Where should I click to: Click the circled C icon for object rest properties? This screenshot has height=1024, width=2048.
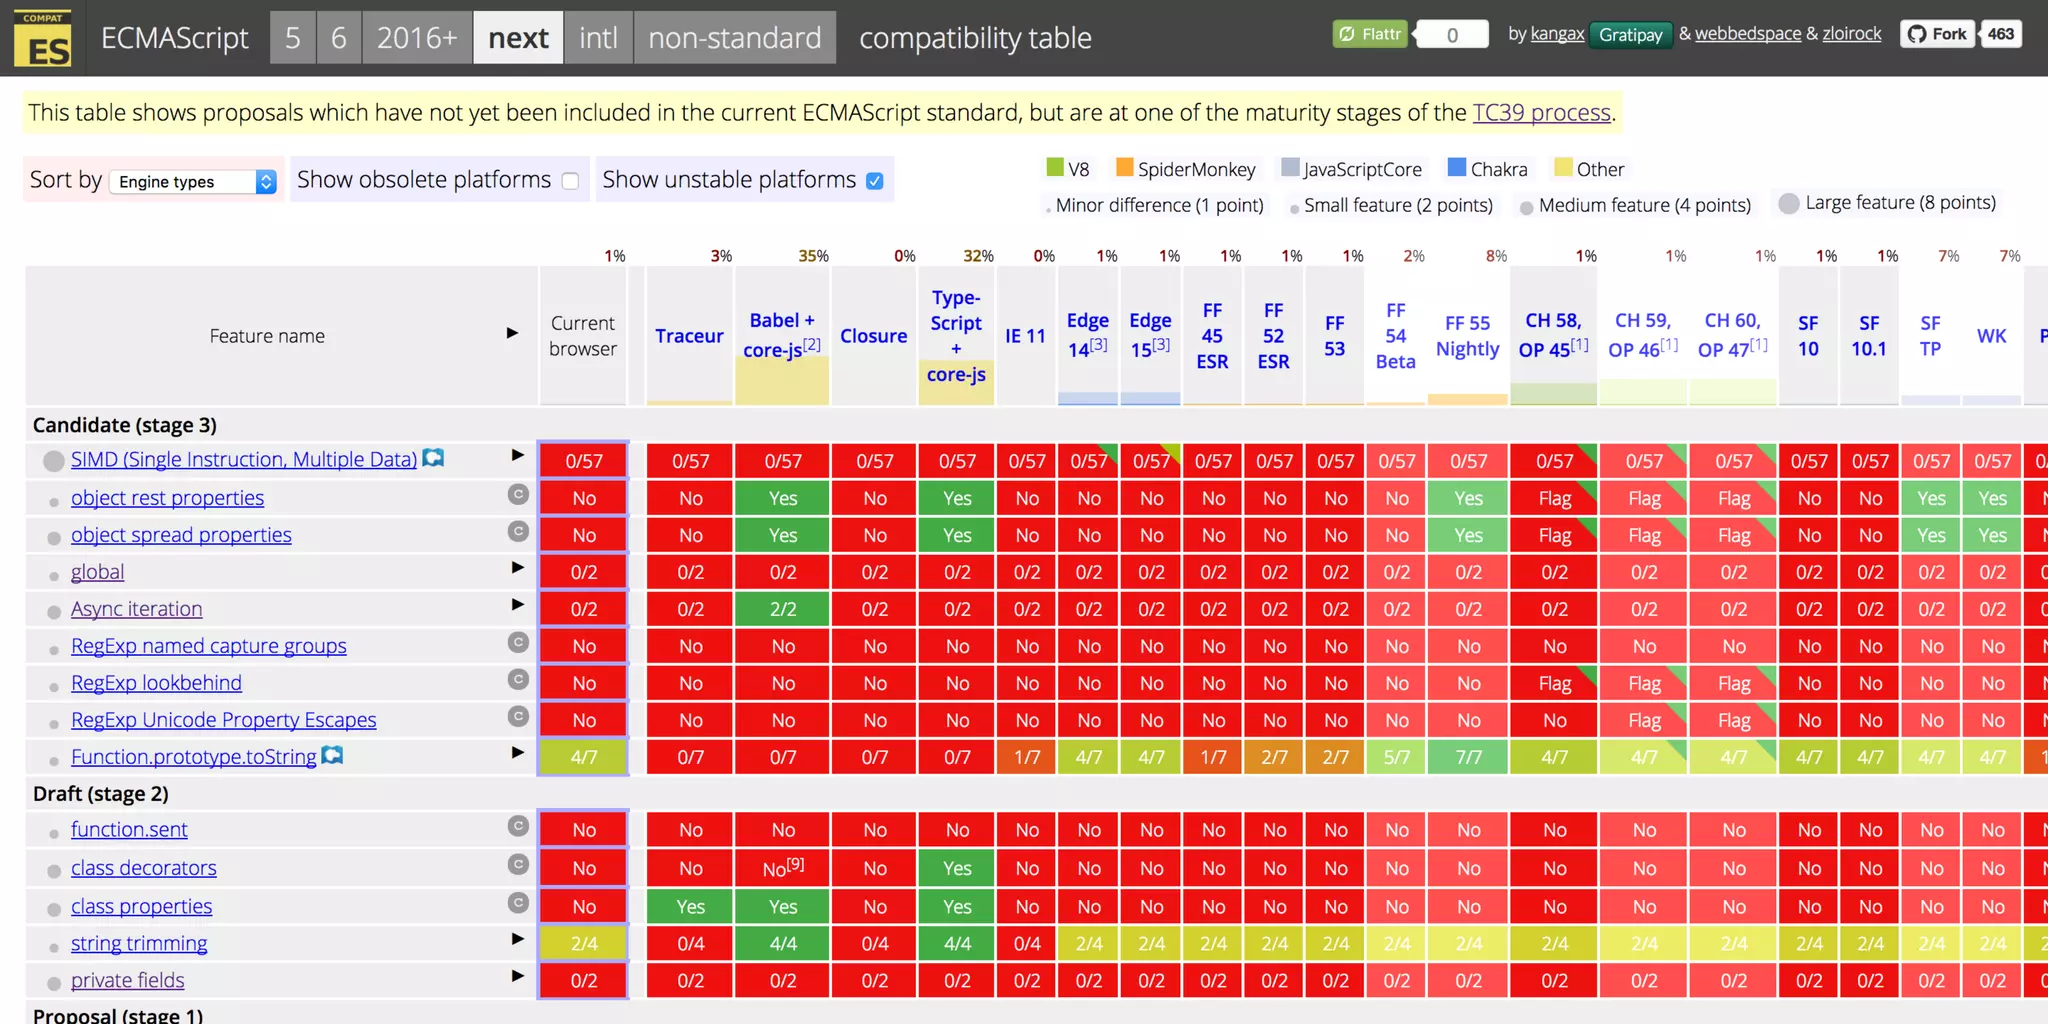coord(517,494)
